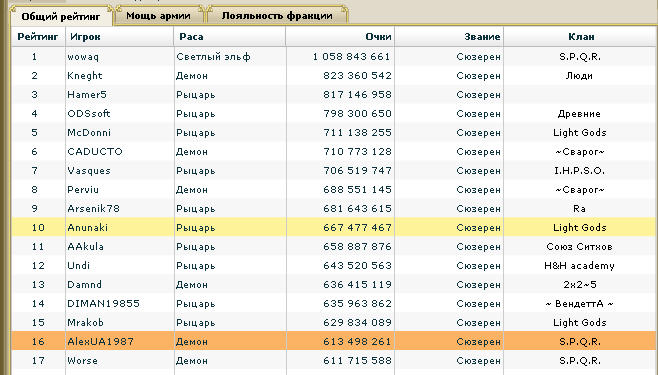
Task: Sort by the Очки column header
Action: [x=378, y=37]
